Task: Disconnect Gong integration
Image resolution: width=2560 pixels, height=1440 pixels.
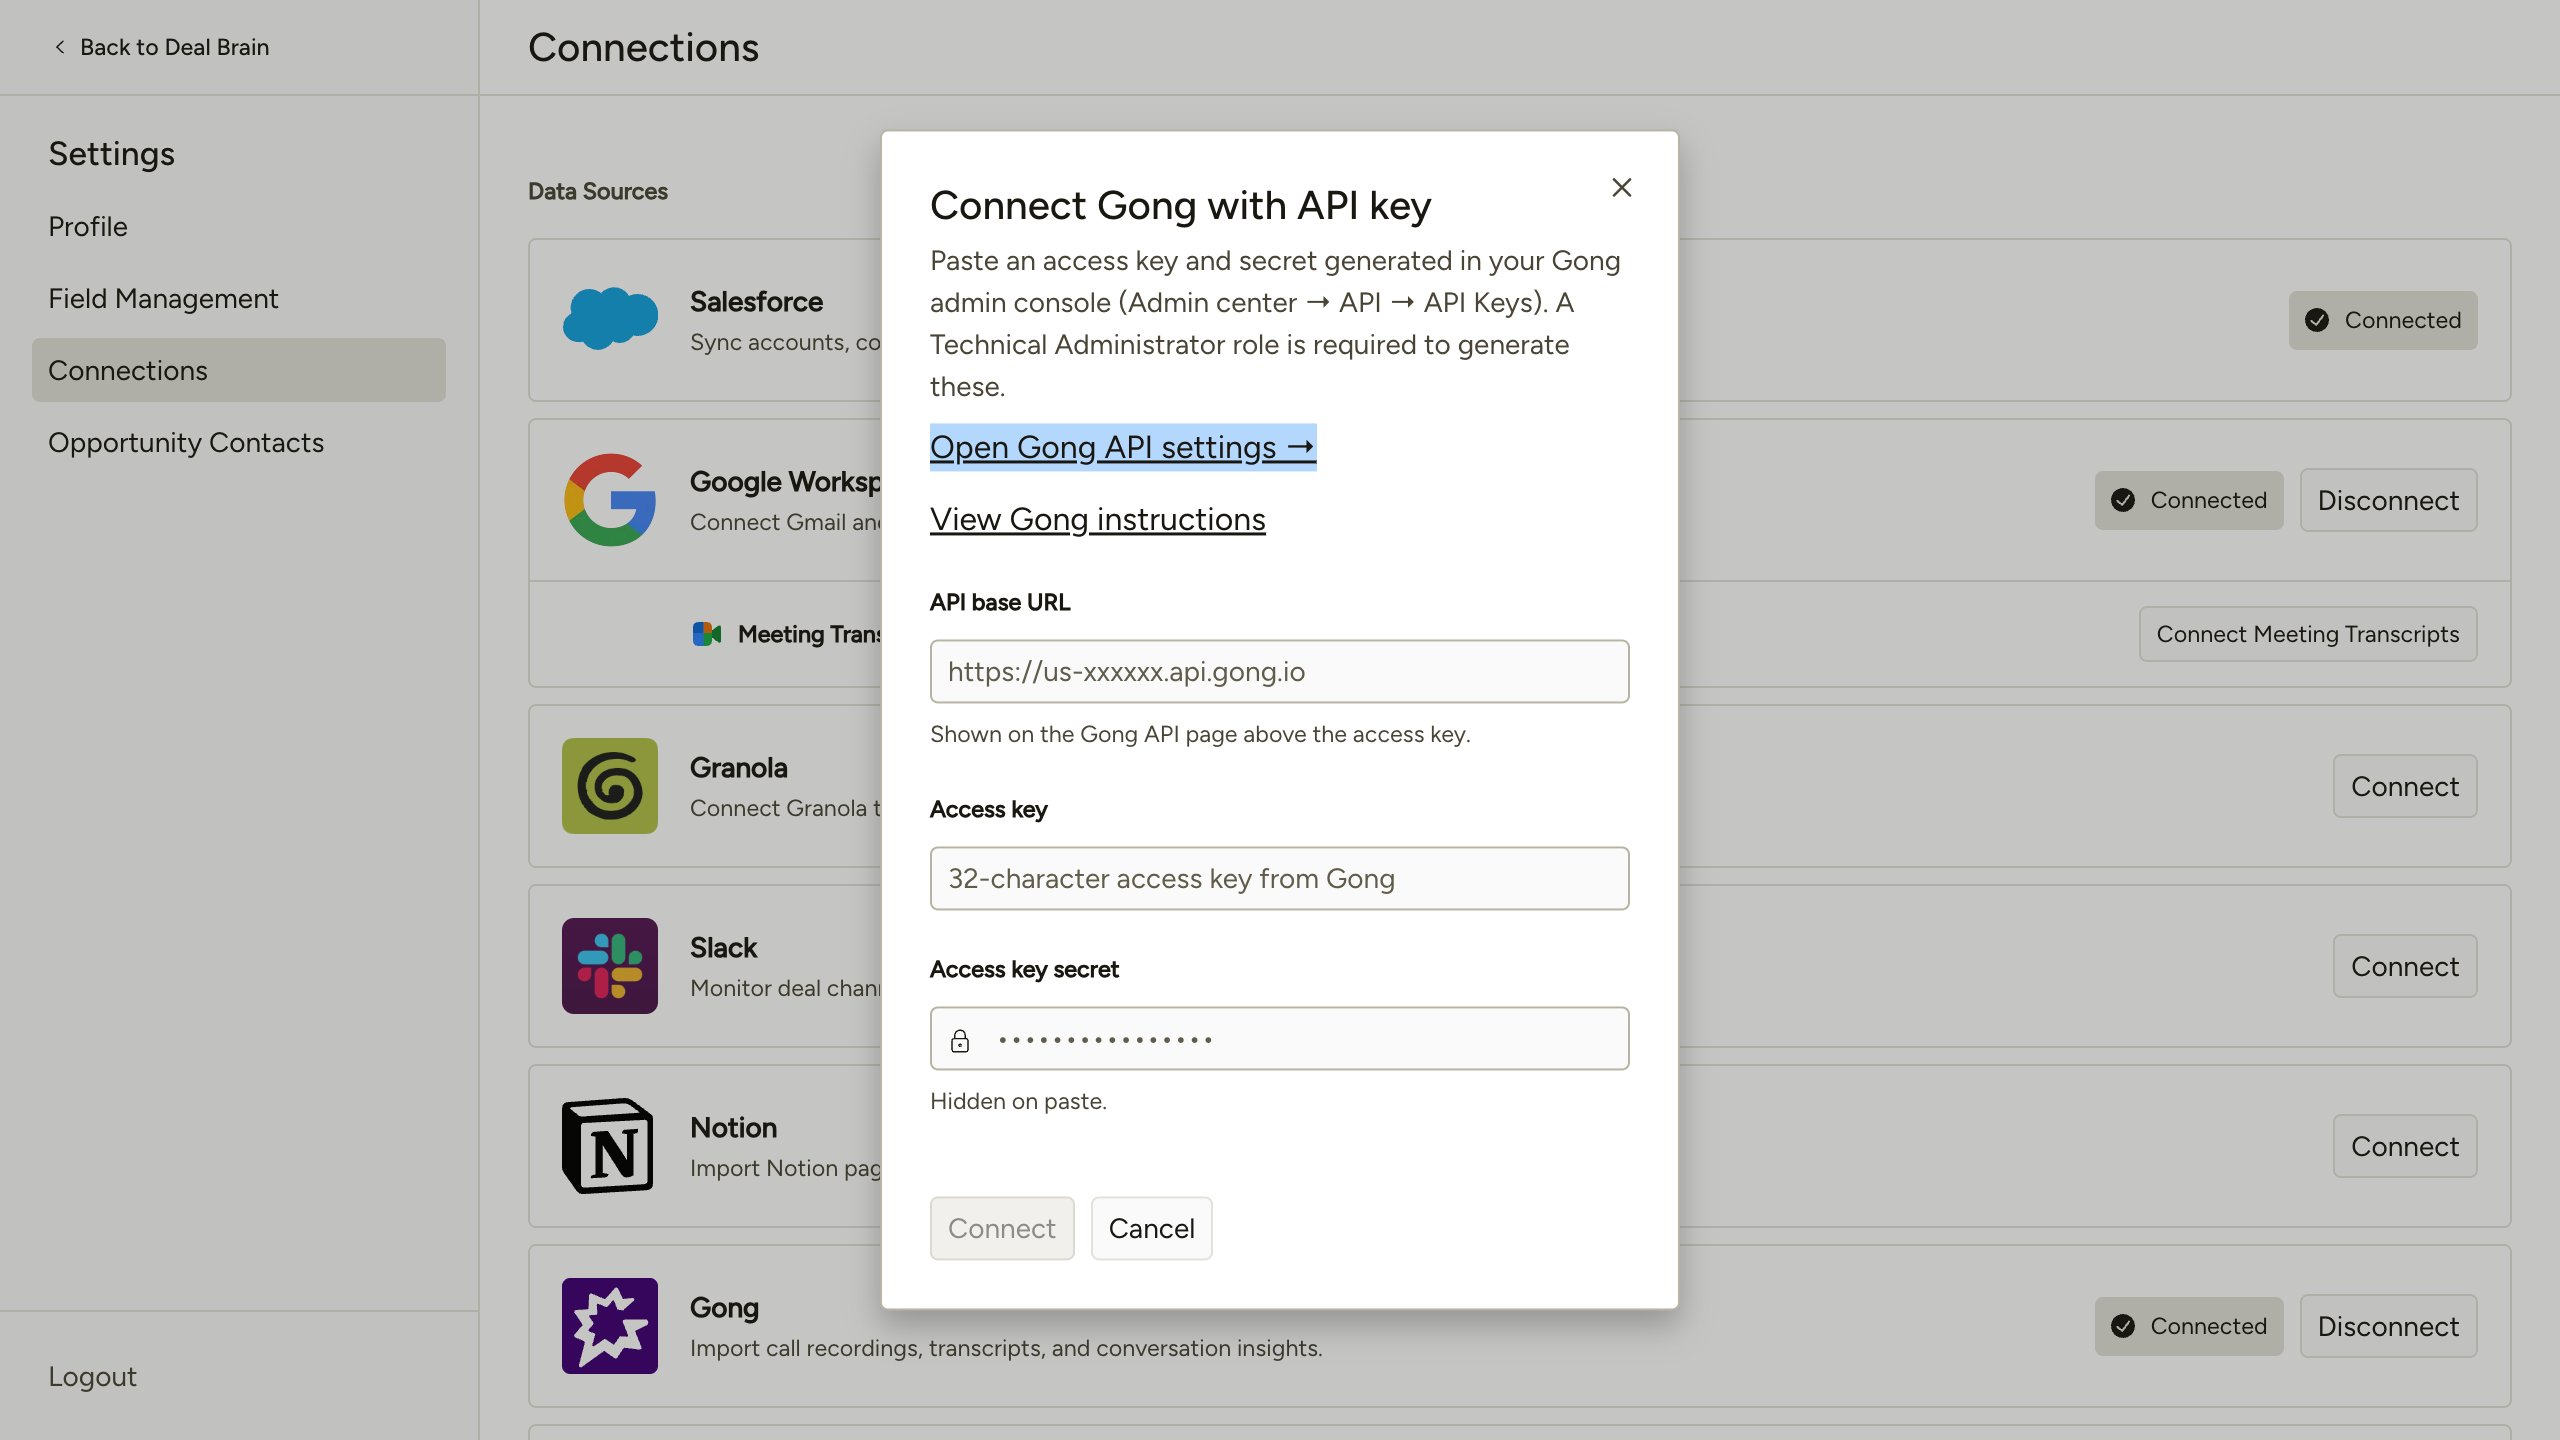Action: click(x=2389, y=1326)
